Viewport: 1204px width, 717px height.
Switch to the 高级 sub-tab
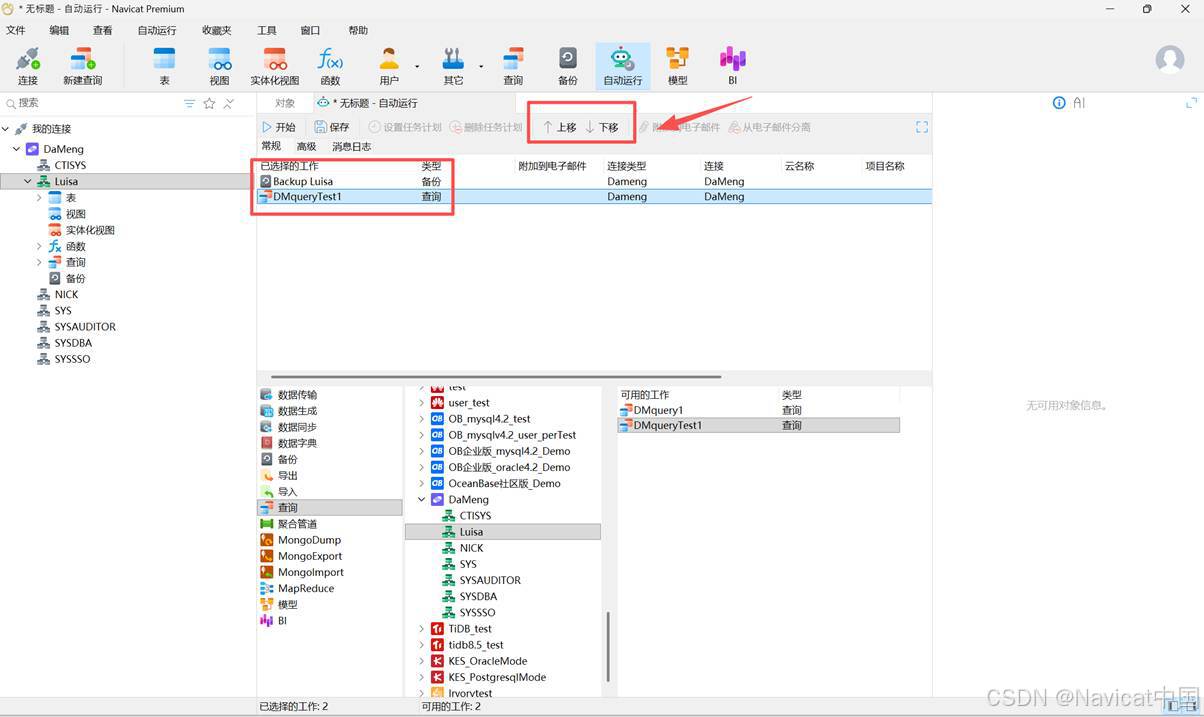306,147
